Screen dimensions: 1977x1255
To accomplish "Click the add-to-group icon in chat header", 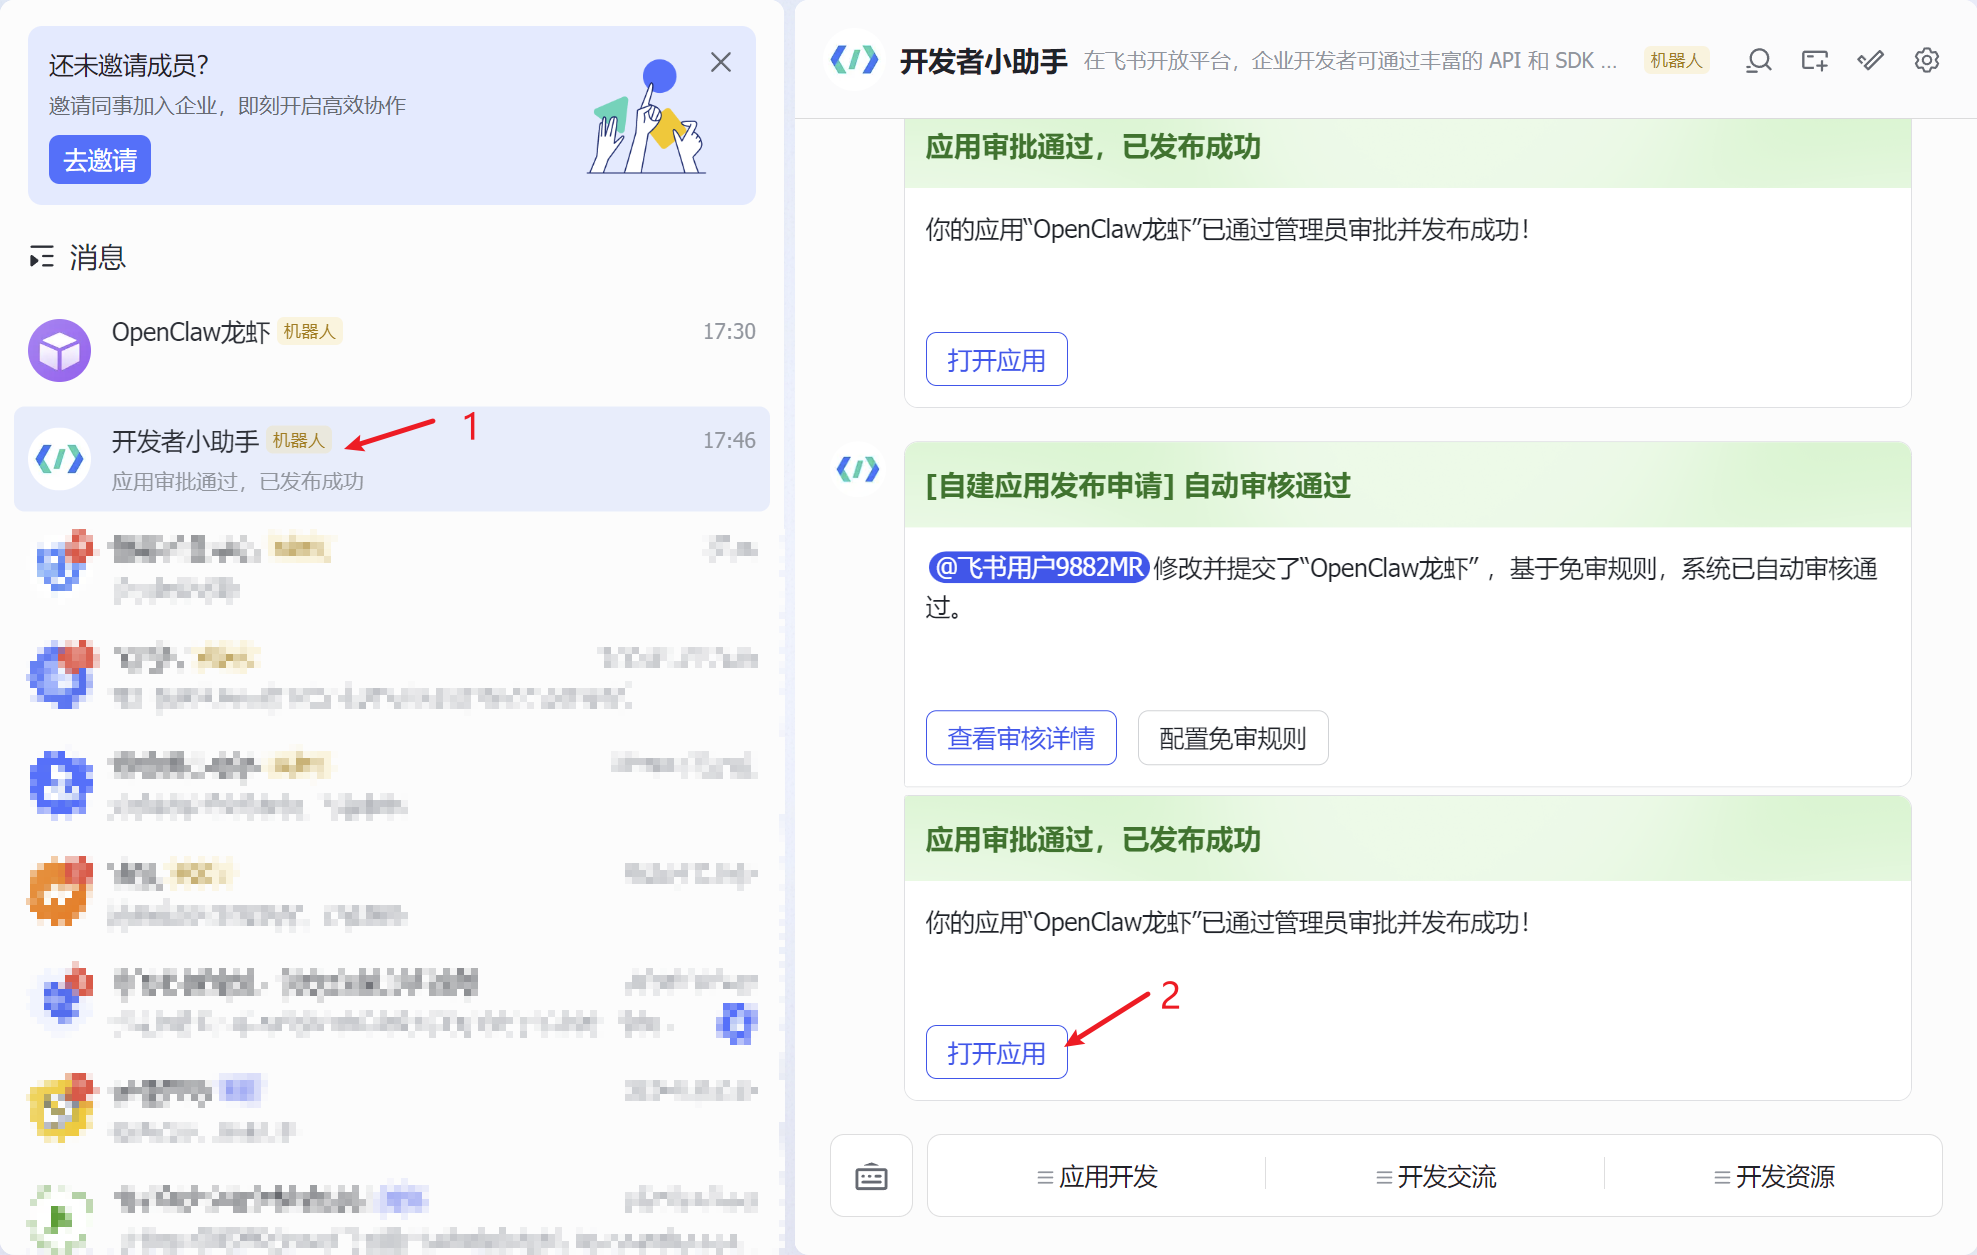I will point(1815,61).
